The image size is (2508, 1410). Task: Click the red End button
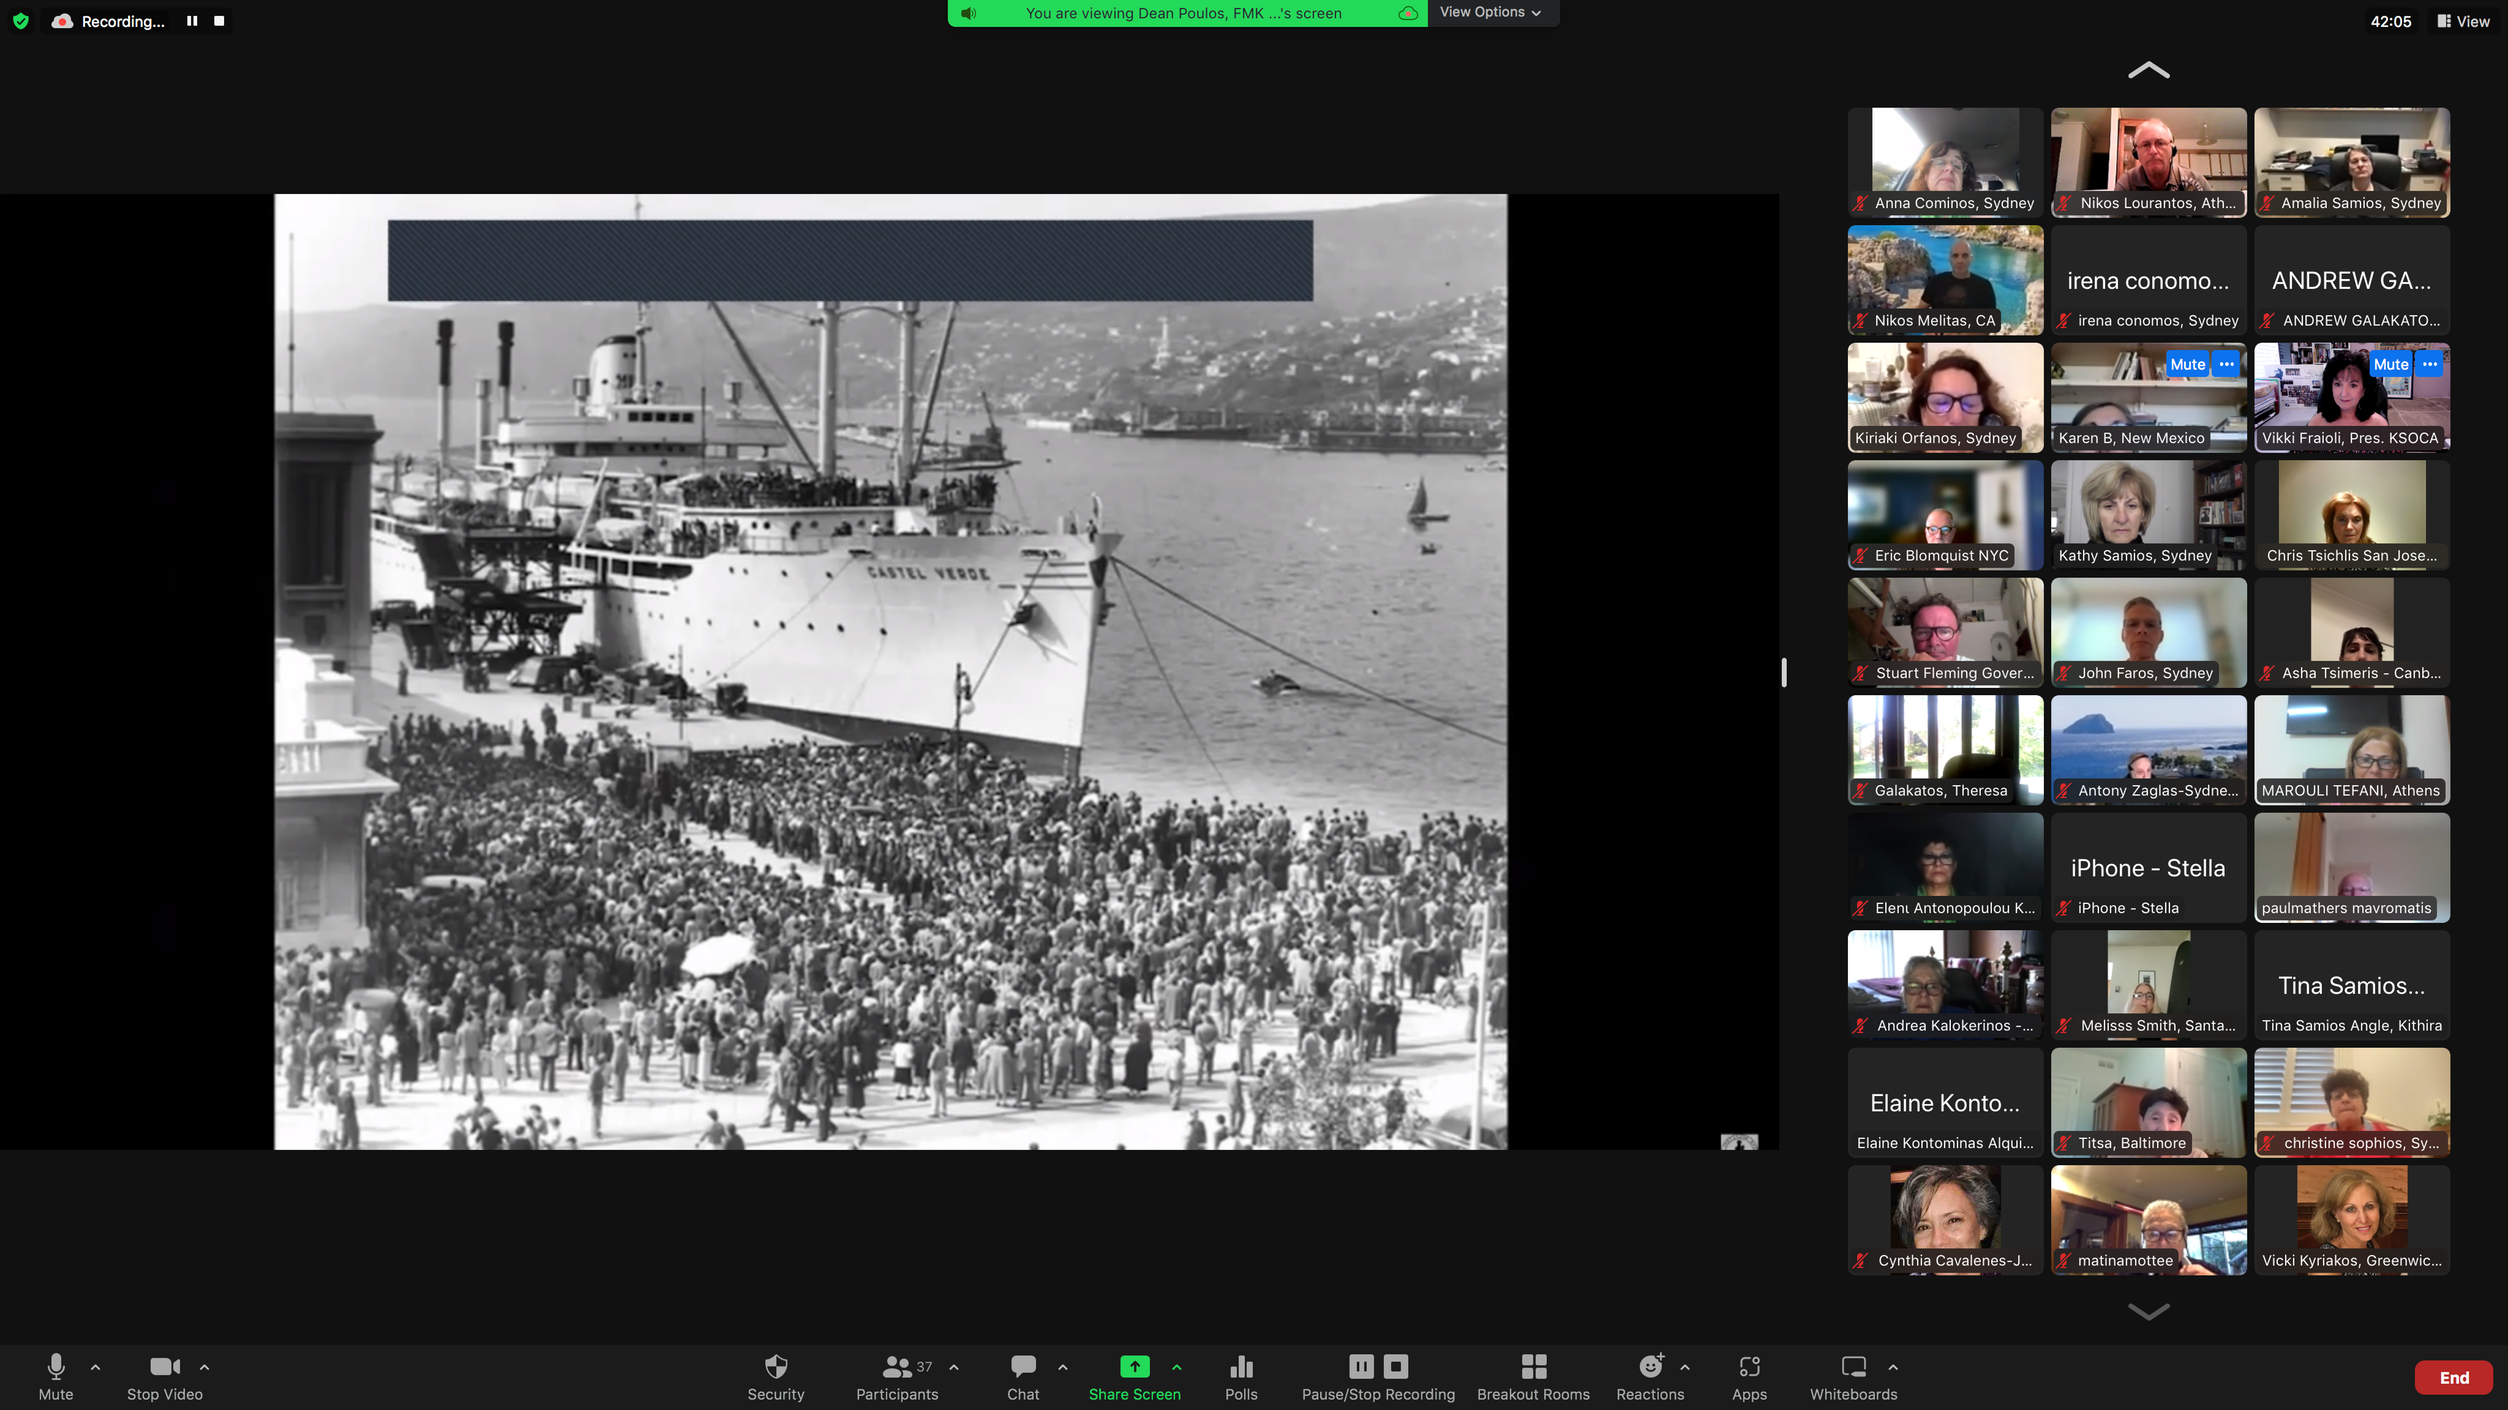[2453, 1378]
